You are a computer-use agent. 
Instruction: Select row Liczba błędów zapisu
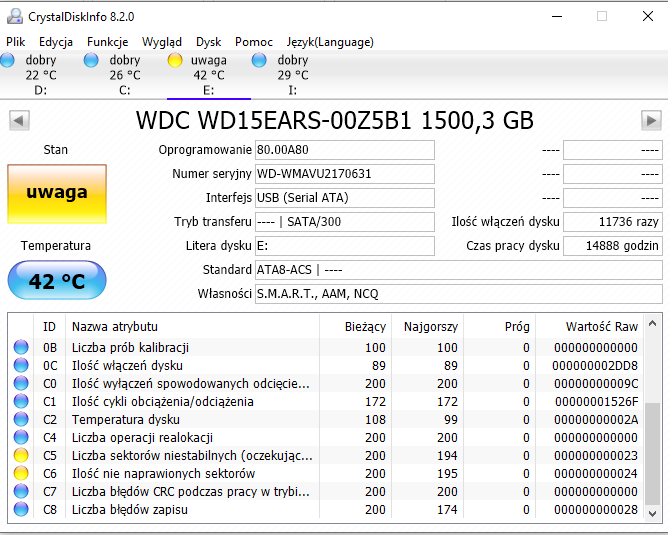coord(326,509)
